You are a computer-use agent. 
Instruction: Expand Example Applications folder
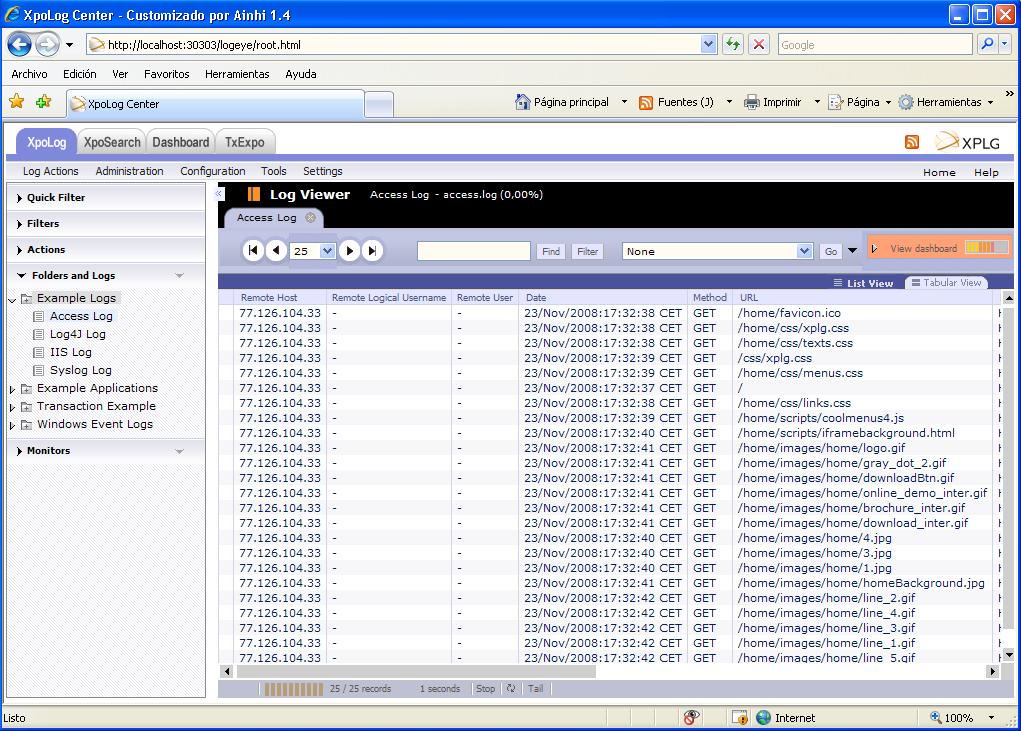[12, 389]
